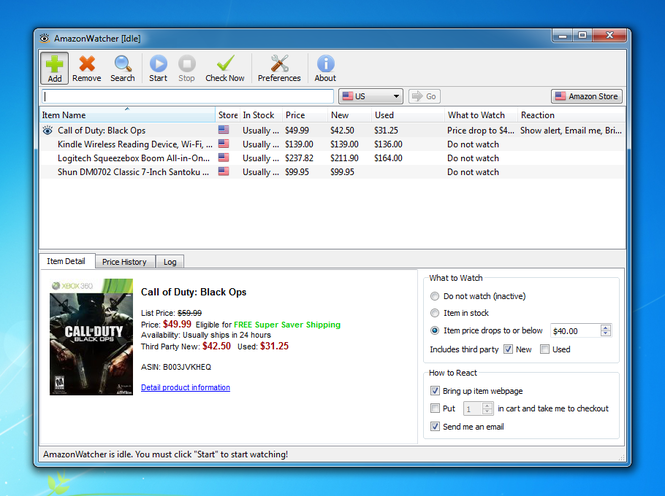Screen dimensions: 665x496
Task: Click the eye icon beside Call of Duty row
Action: tap(48, 130)
